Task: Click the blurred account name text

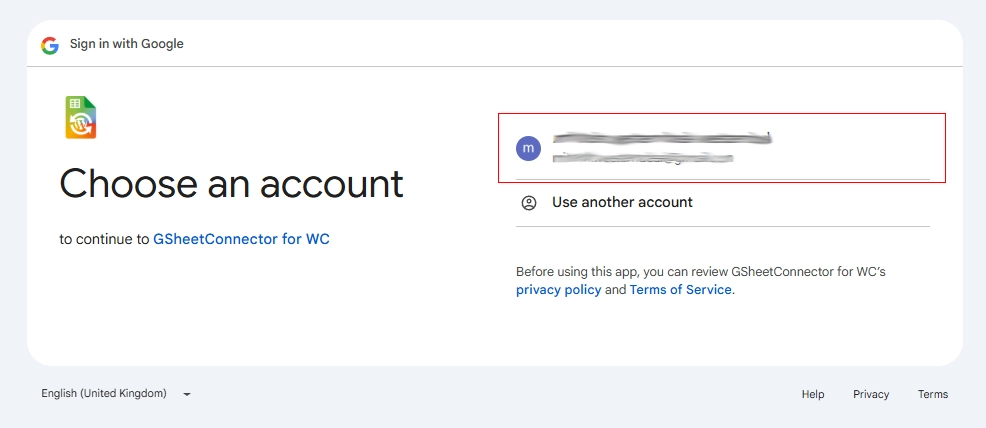Action: point(662,138)
